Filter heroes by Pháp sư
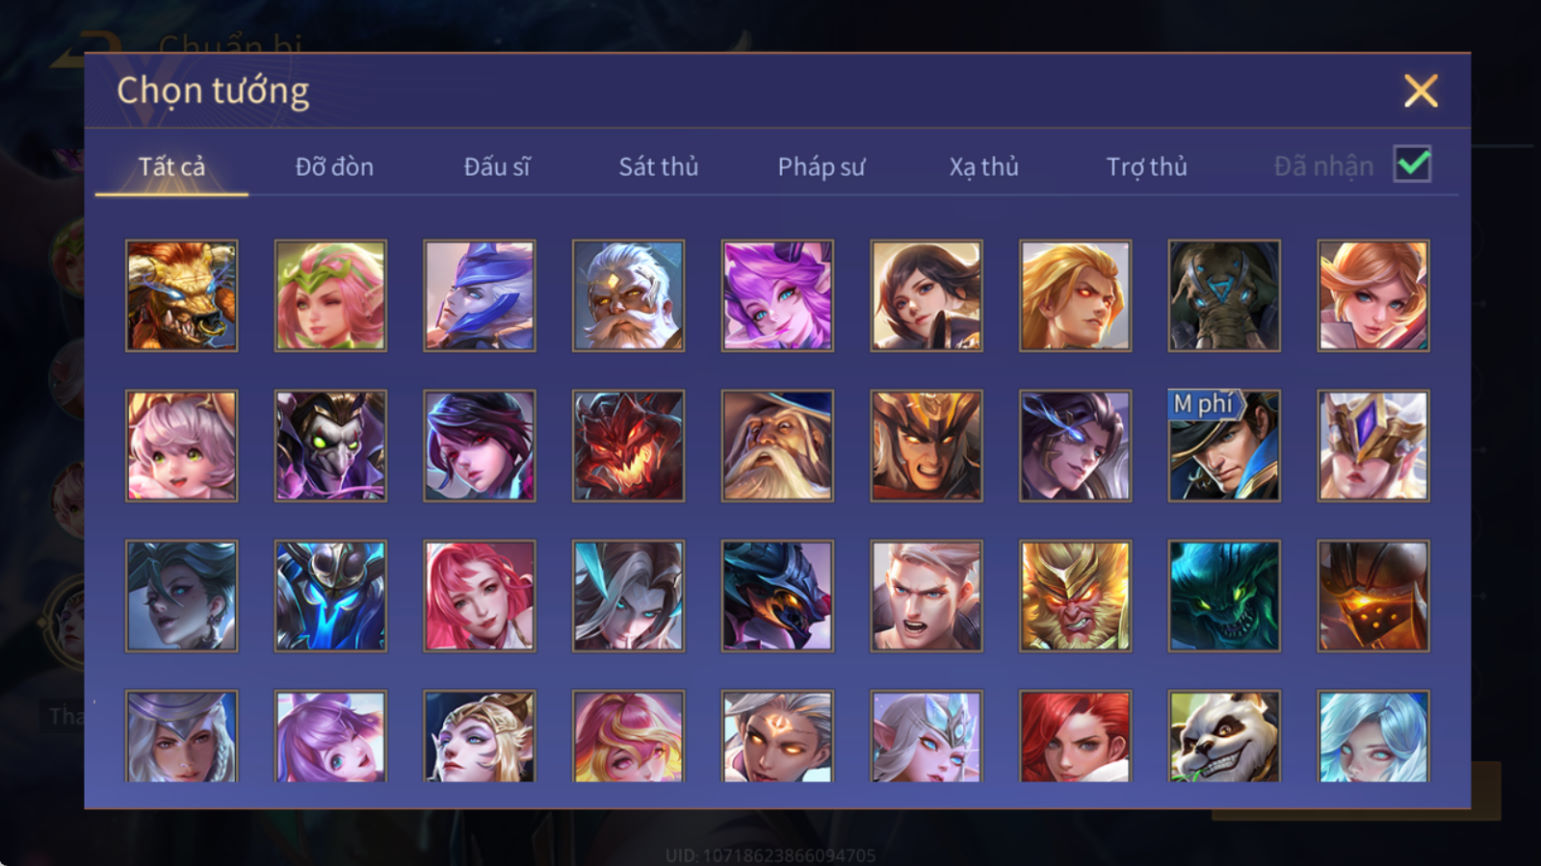 click(821, 167)
